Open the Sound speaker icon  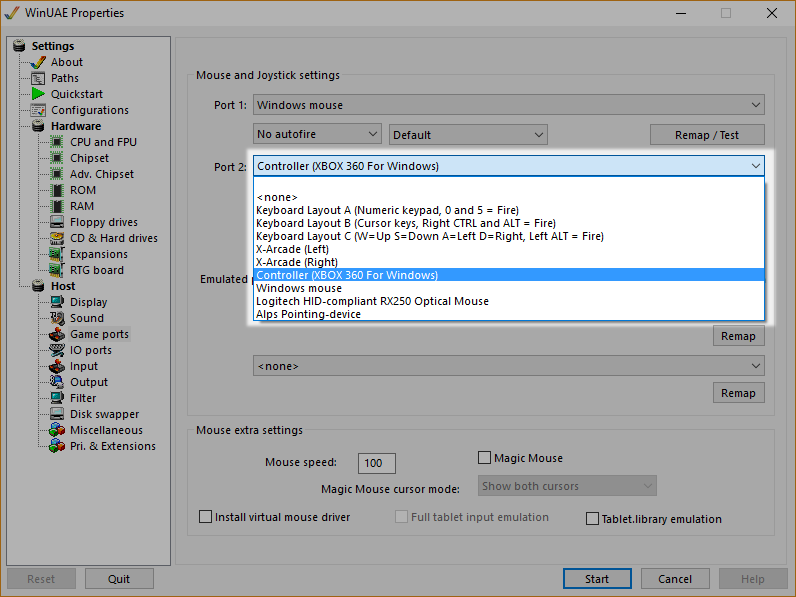pos(57,318)
